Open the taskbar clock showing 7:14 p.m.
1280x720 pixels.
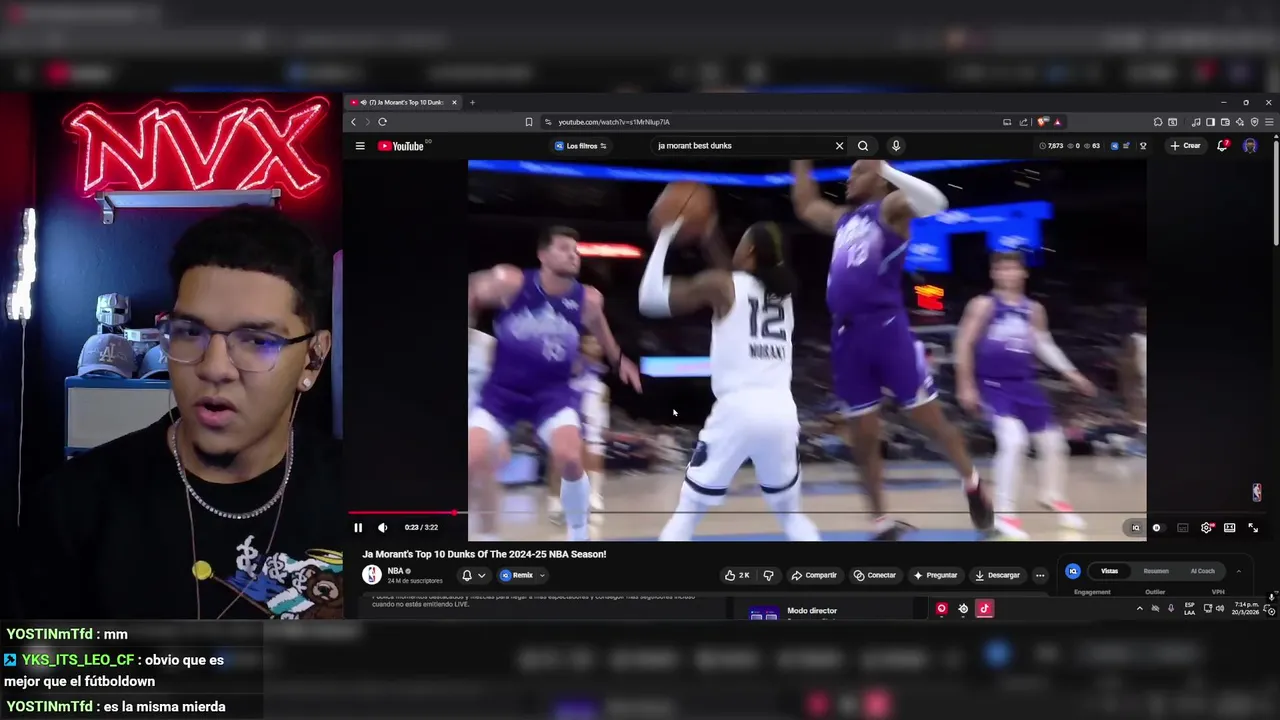click(x=1246, y=608)
